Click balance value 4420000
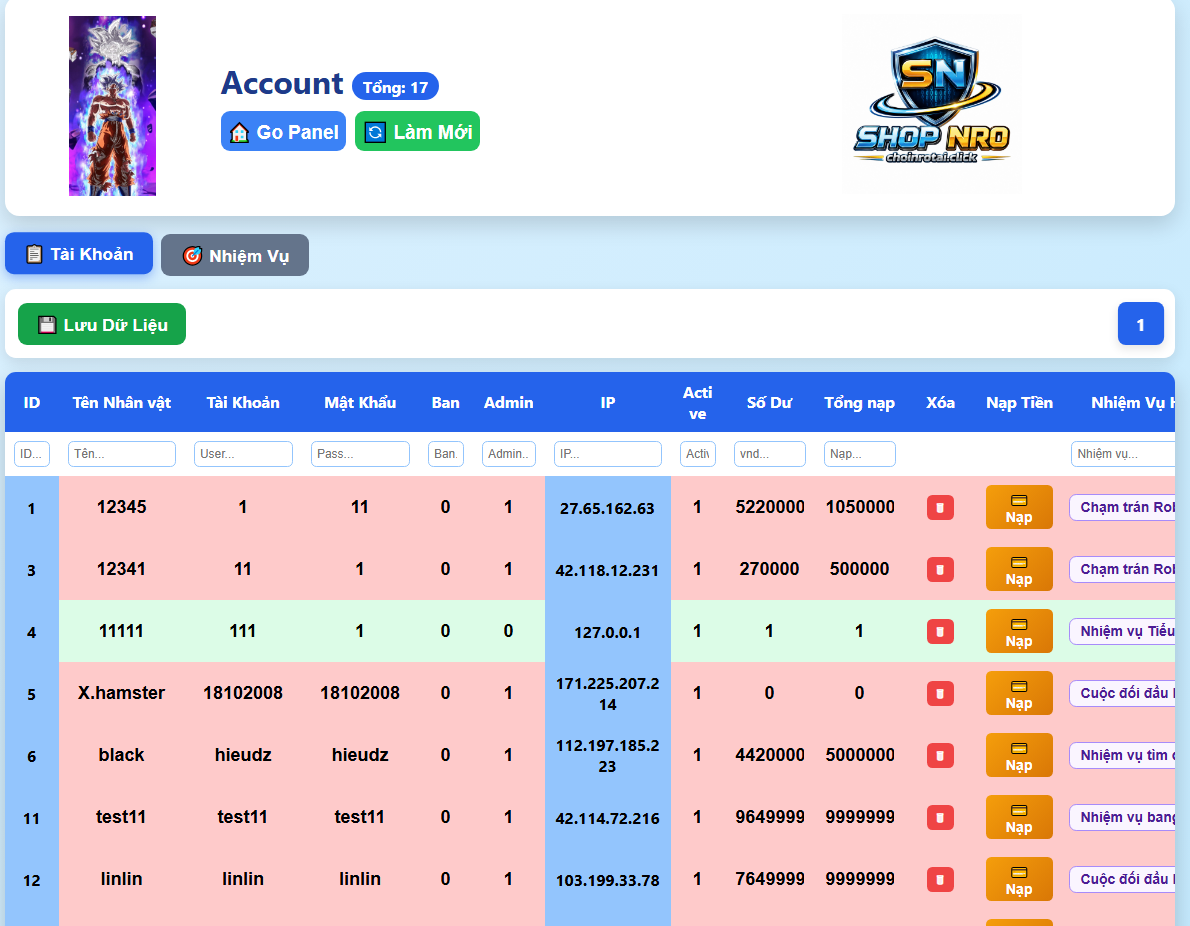The width and height of the screenshot is (1190, 926). 770,755
